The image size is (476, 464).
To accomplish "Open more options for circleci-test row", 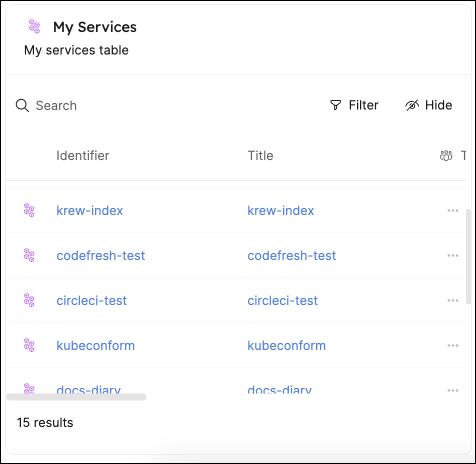I will (453, 300).
